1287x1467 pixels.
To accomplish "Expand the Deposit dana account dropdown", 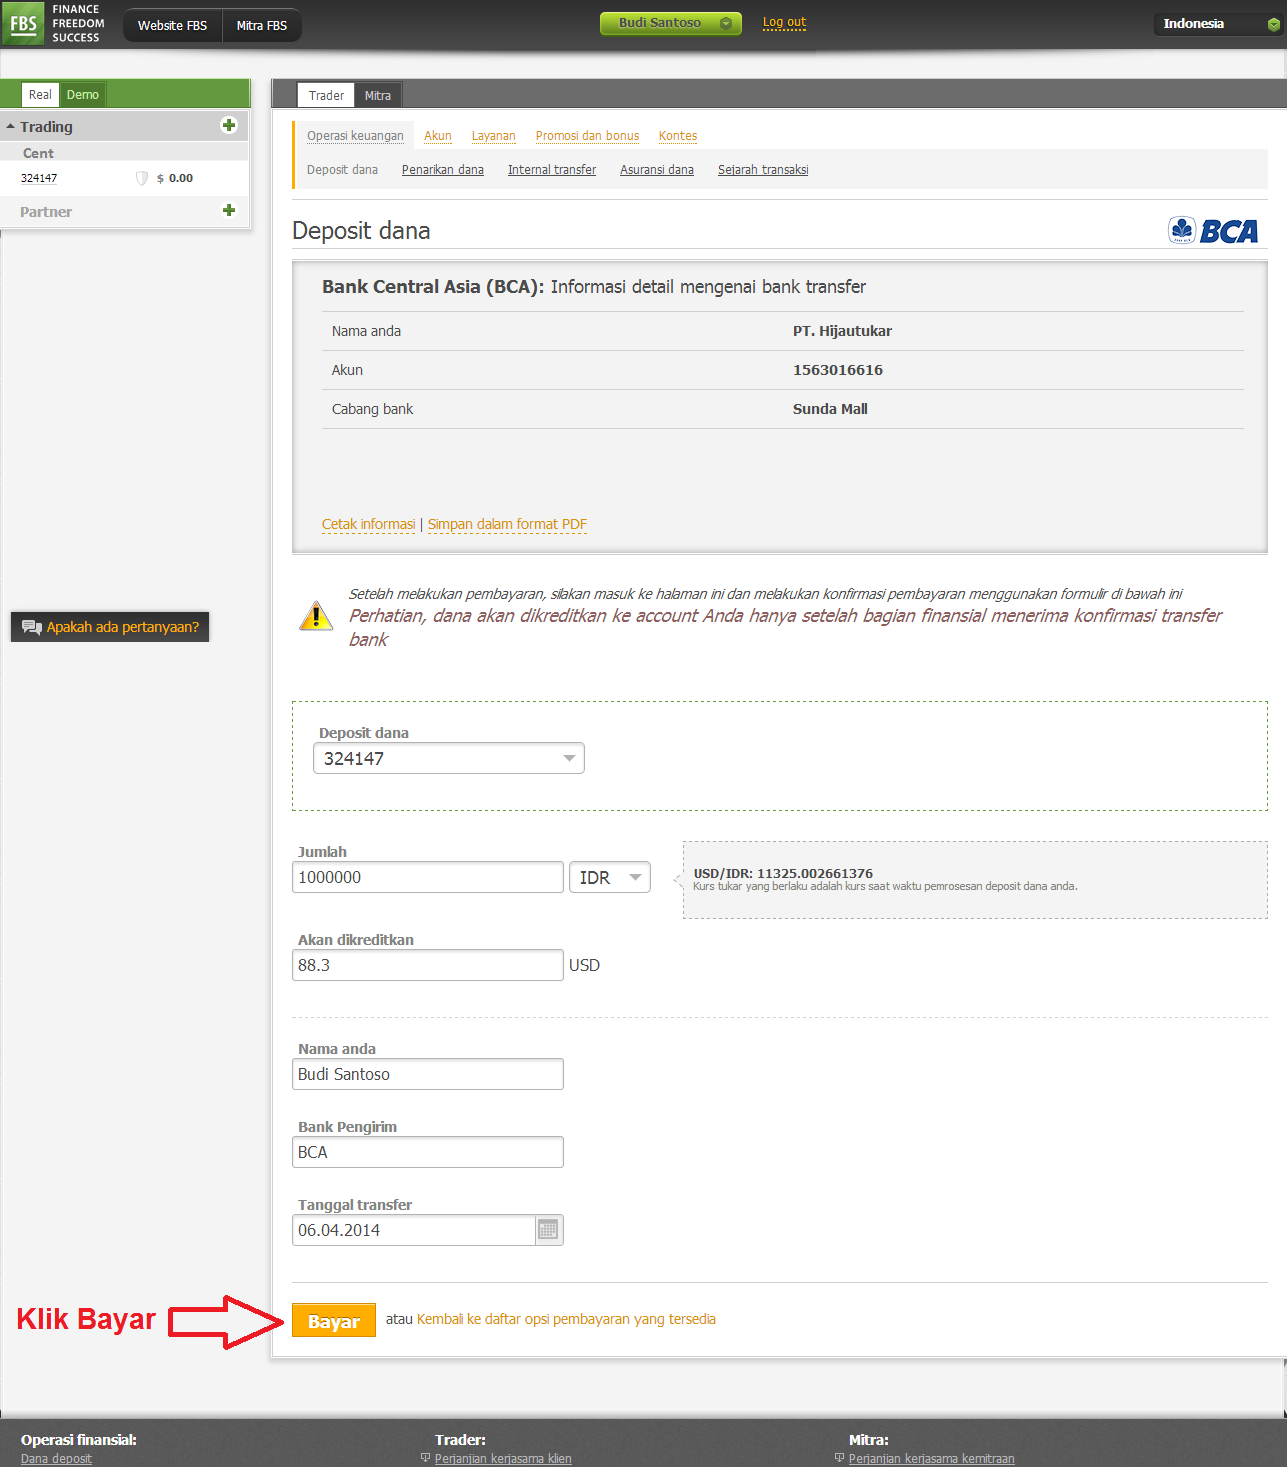I will coord(449,758).
